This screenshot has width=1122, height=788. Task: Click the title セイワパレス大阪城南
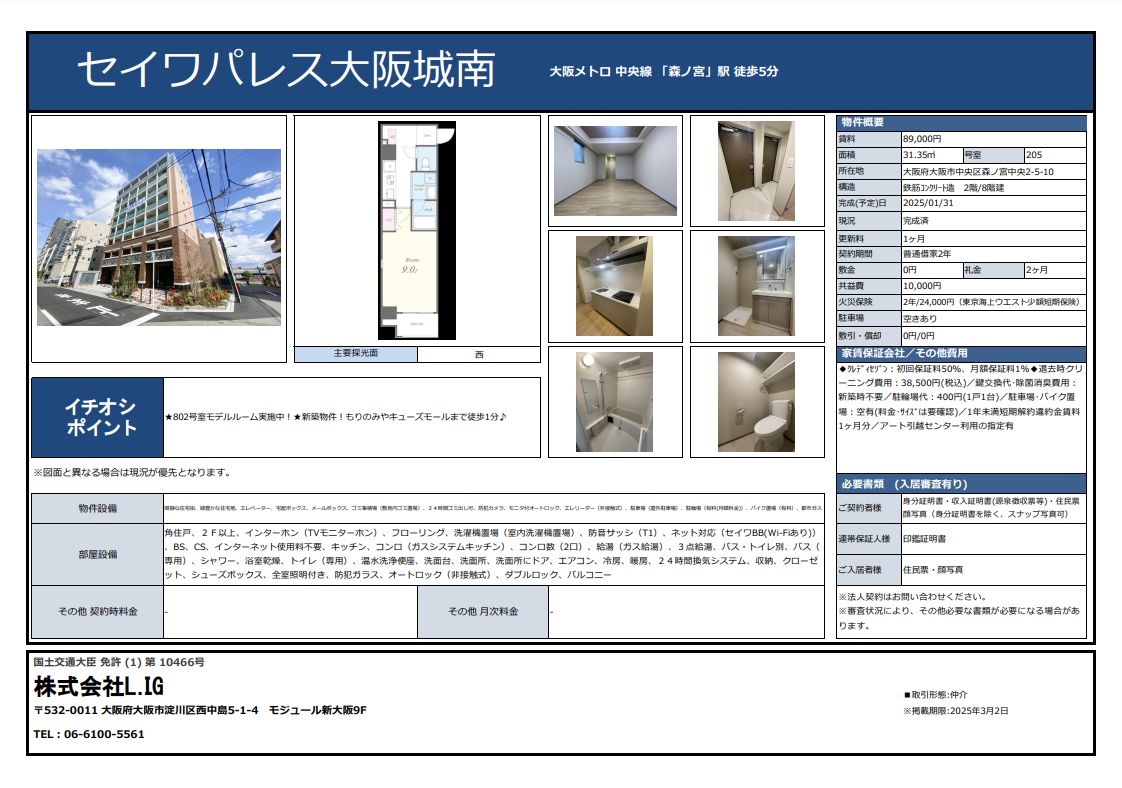click(x=286, y=70)
